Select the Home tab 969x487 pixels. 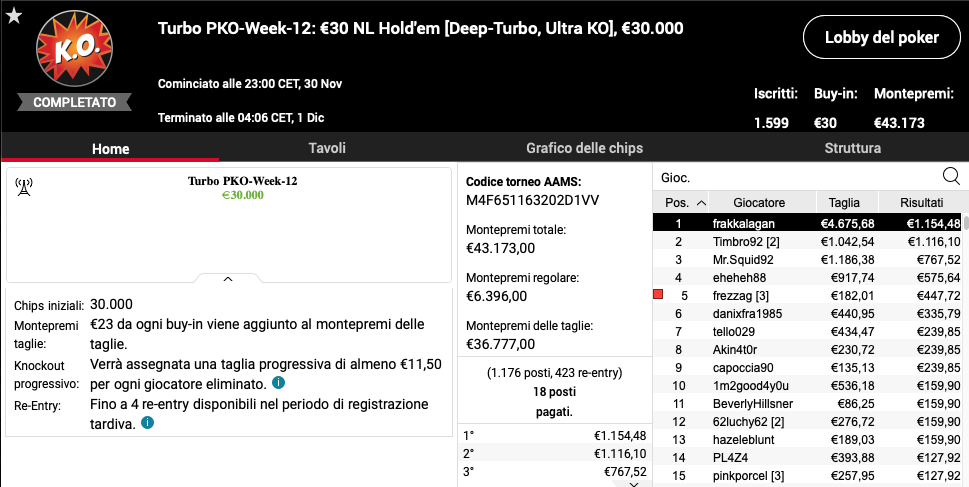click(x=110, y=149)
